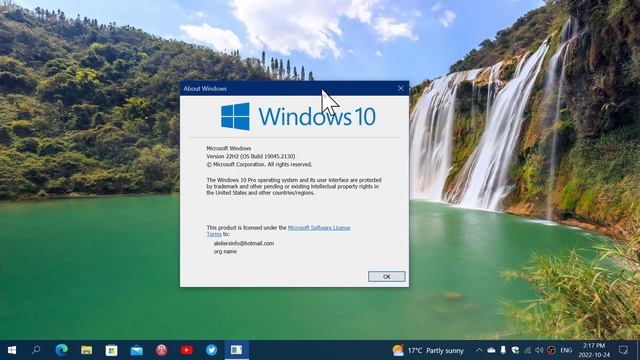Open the weather widget showing 17°C Partly sunny
This screenshot has height=360, width=640.
(x=428, y=350)
